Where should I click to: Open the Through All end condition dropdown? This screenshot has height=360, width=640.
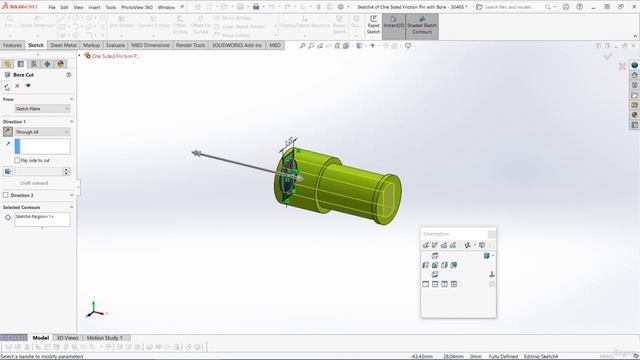42,132
